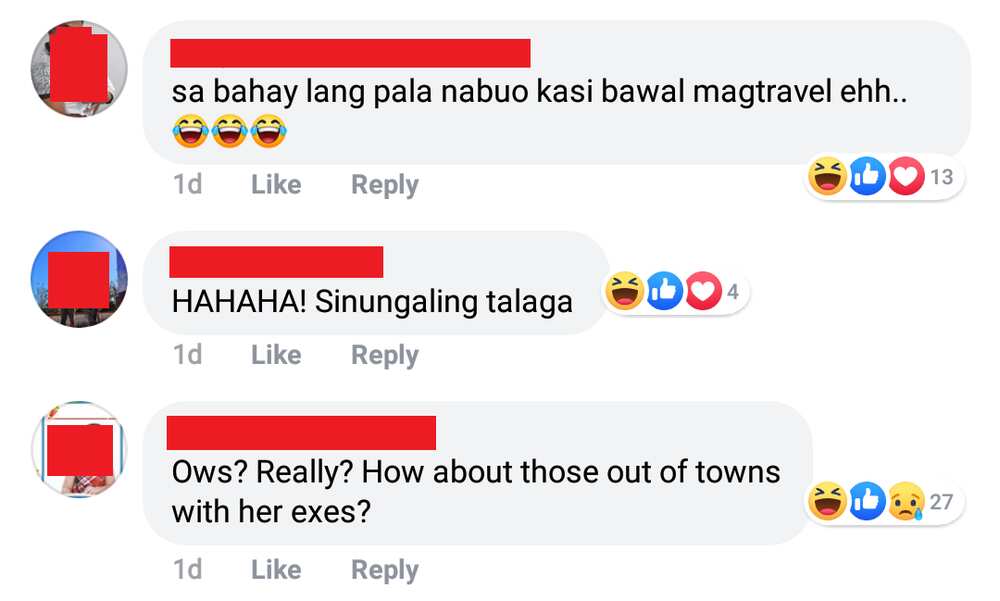Viewport: 1000px width, 601px height.
Task: Click the heart reaction icon beside "Sinungaling talaga"
Action: (703, 291)
